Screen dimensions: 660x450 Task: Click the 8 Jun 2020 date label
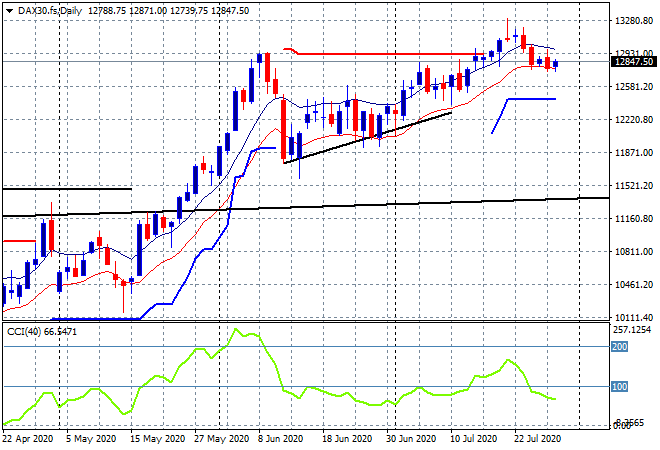(x=280, y=439)
